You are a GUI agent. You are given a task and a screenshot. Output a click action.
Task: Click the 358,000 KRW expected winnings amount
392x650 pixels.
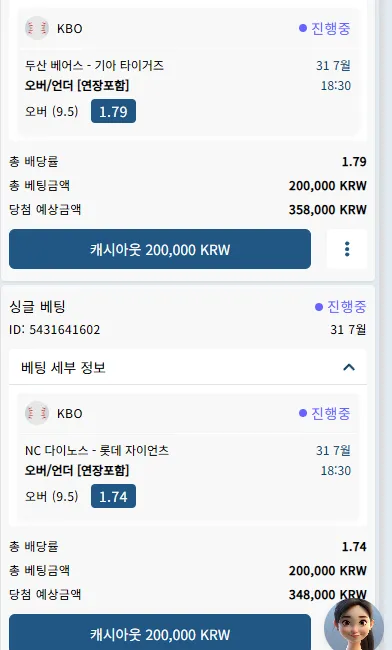327,209
